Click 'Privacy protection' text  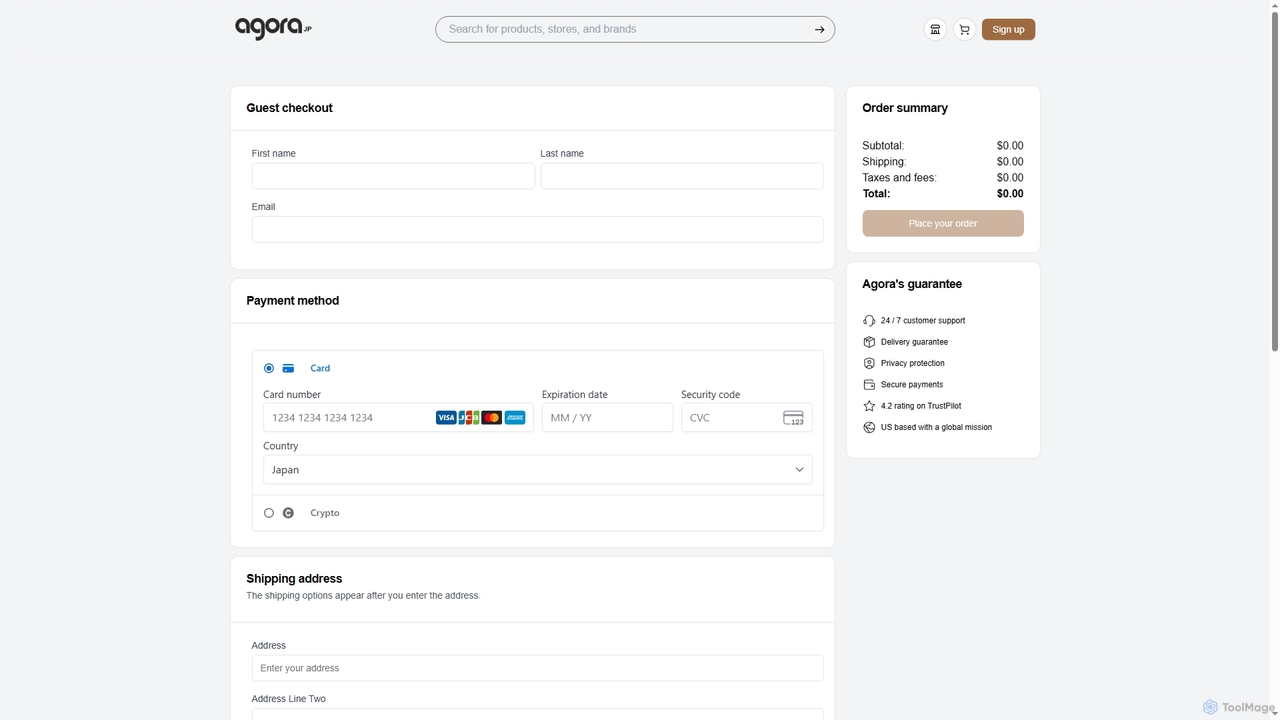click(913, 363)
